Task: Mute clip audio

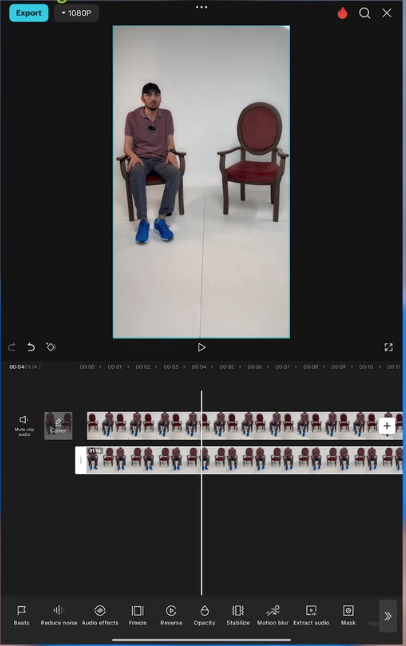Action: [x=24, y=425]
